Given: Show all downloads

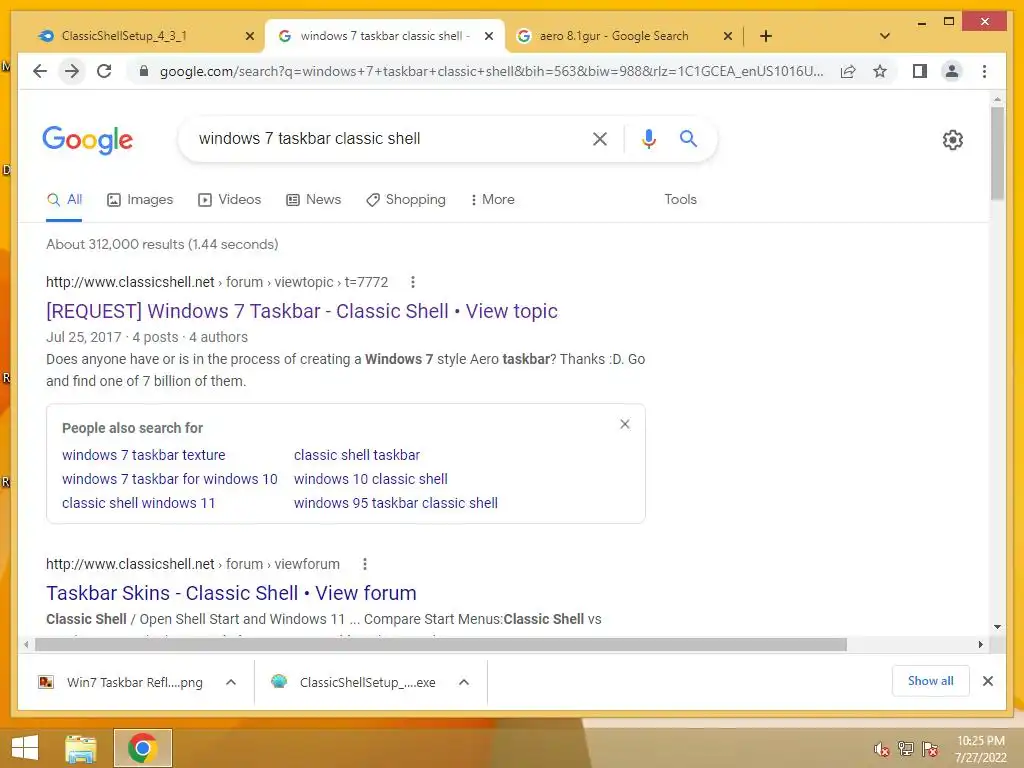Looking at the screenshot, I should 931,681.
